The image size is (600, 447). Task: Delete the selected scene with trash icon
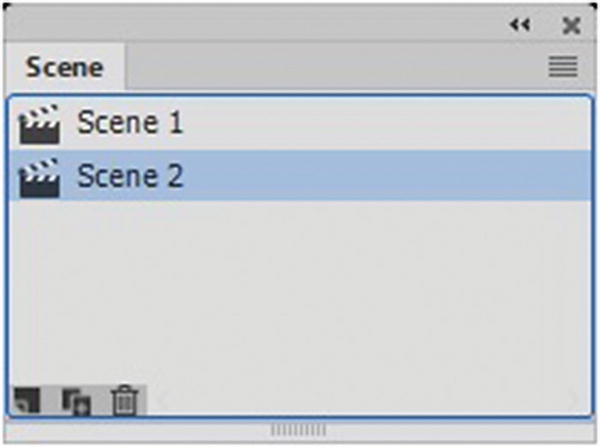pos(124,400)
